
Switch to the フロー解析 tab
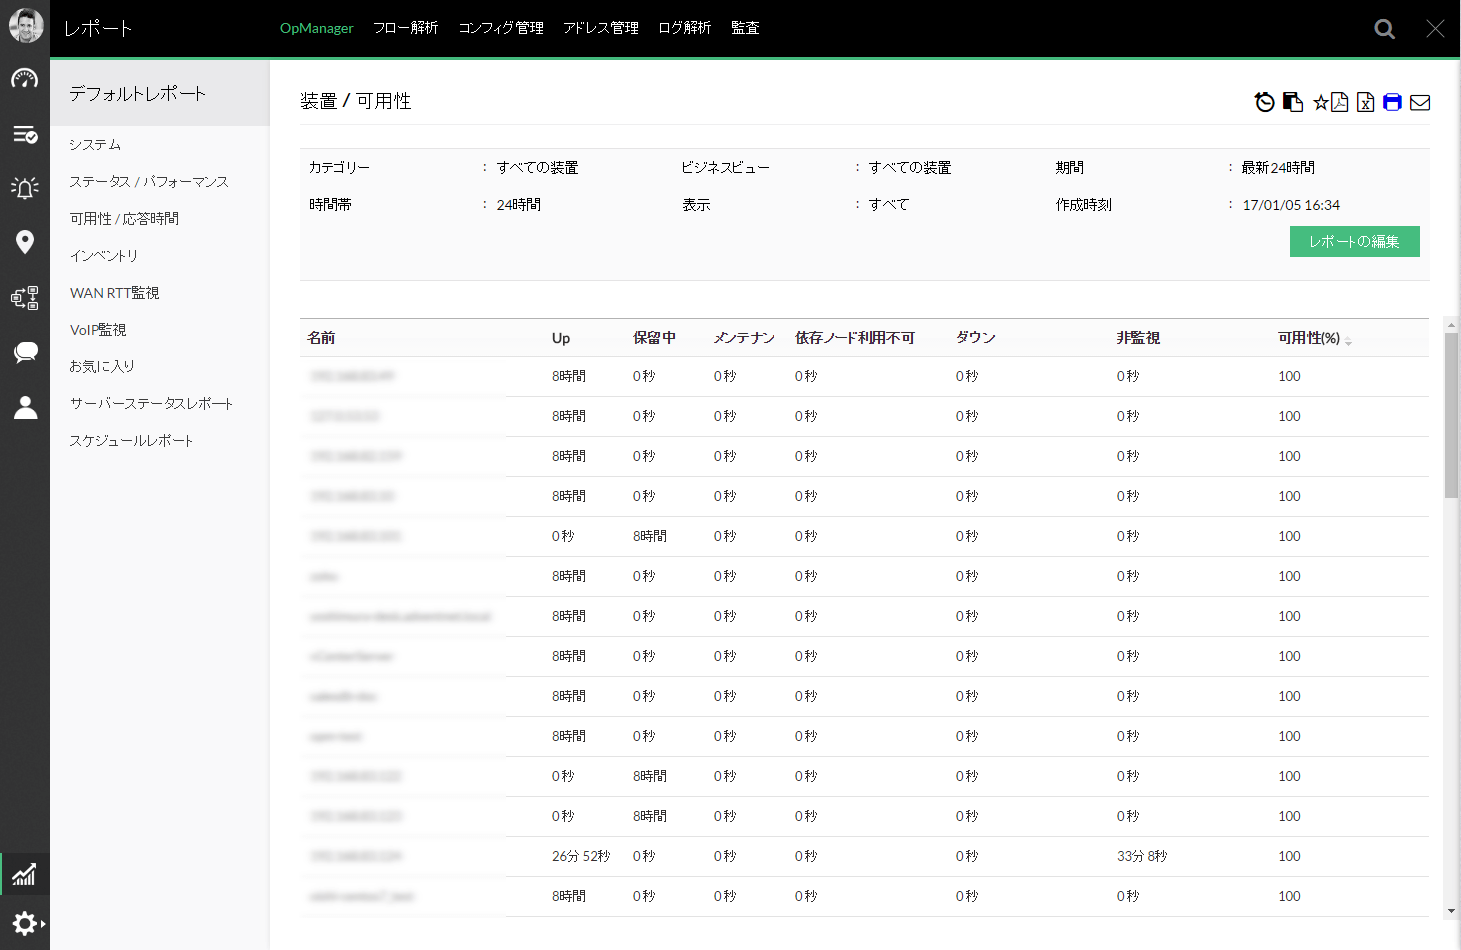pos(406,28)
